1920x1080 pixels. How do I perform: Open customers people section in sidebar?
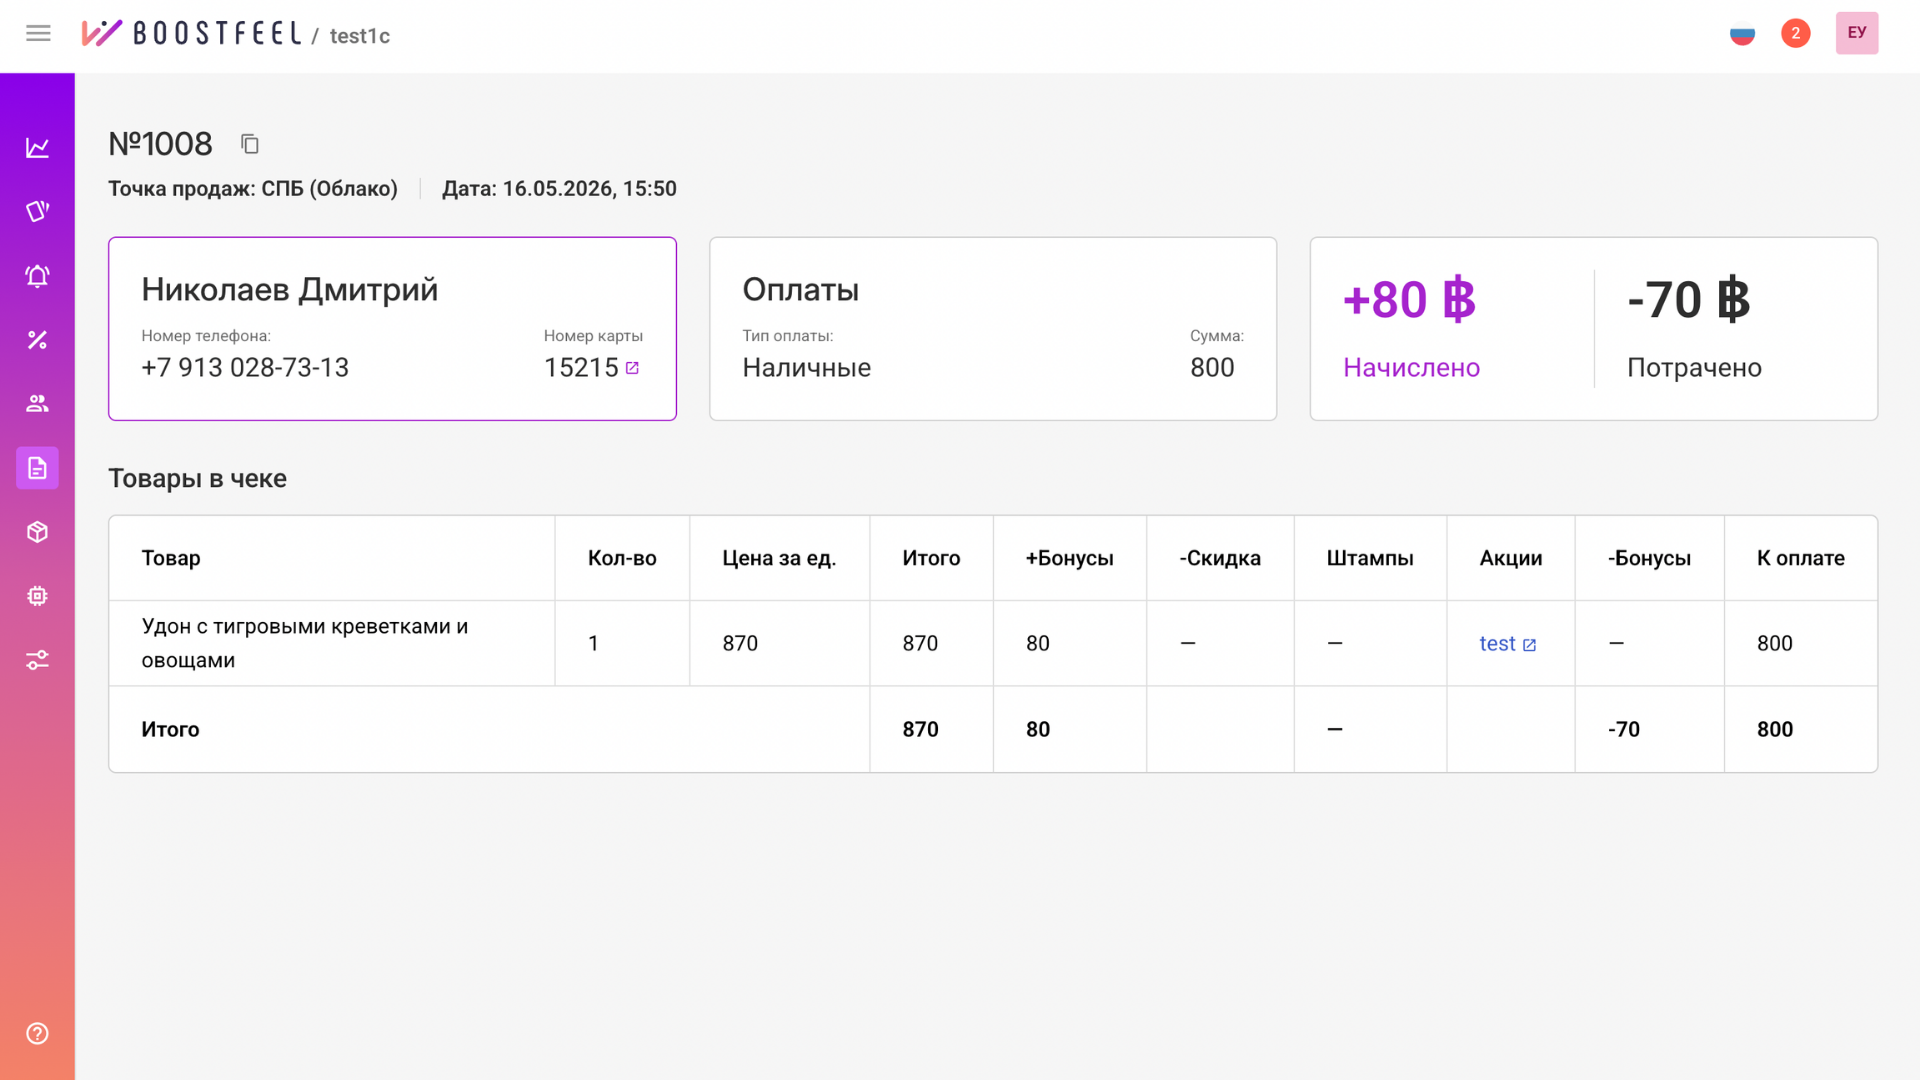pos(37,404)
